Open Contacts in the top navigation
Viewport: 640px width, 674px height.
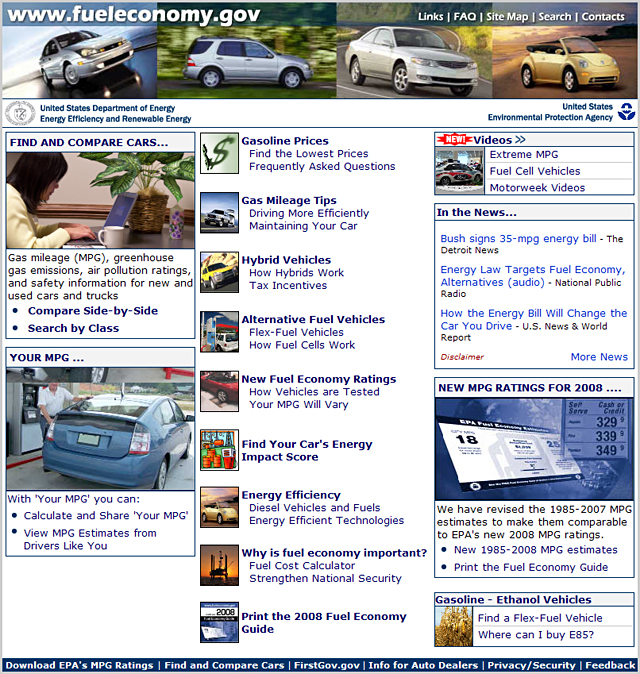click(603, 17)
